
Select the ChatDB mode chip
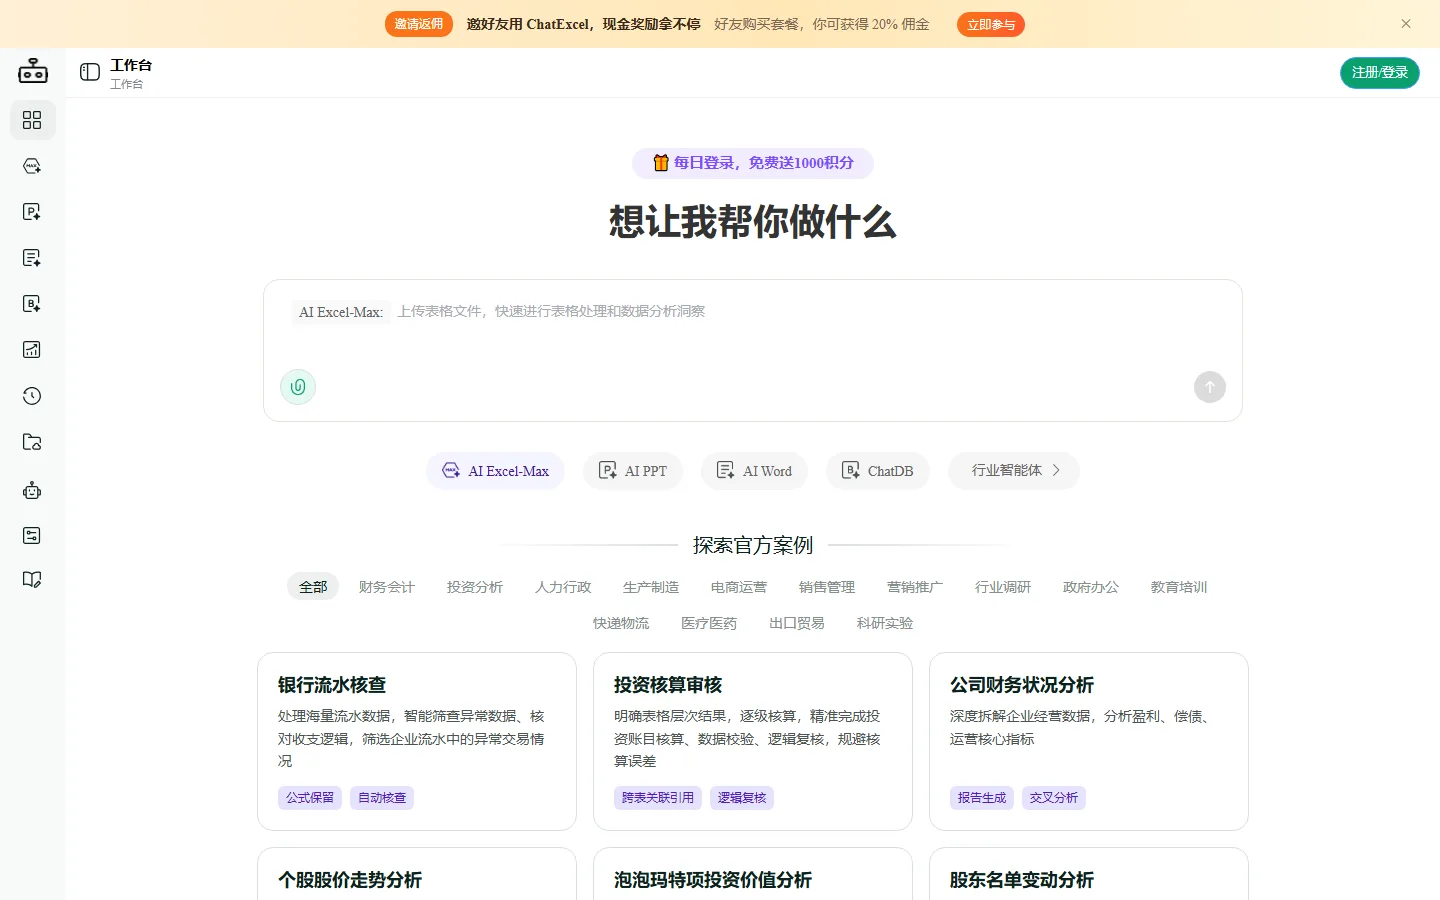coord(878,471)
